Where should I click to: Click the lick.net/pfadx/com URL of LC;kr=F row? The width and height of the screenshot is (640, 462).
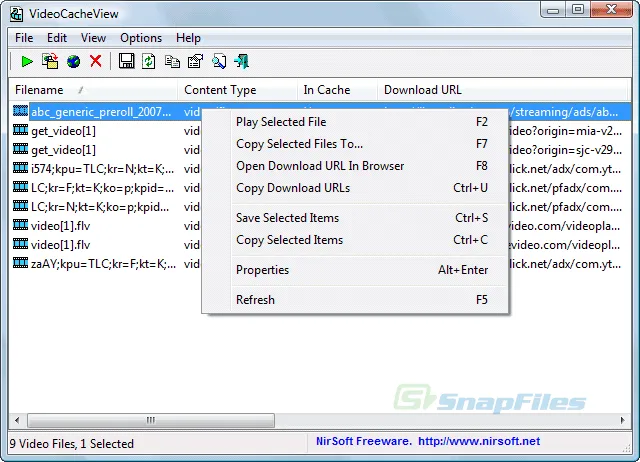click(565, 188)
